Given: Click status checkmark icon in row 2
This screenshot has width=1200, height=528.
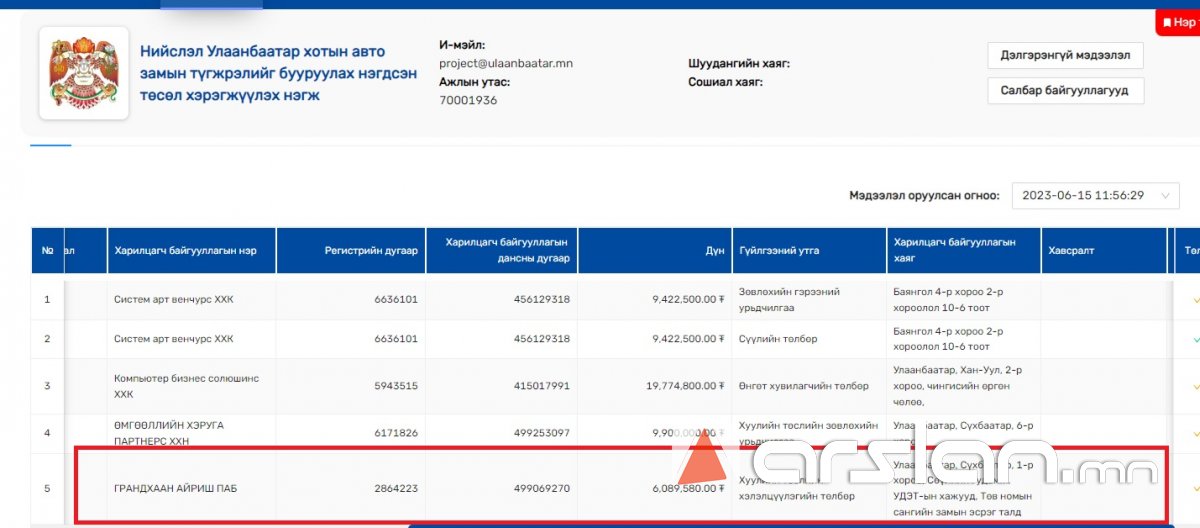Looking at the screenshot, I should (1195, 339).
